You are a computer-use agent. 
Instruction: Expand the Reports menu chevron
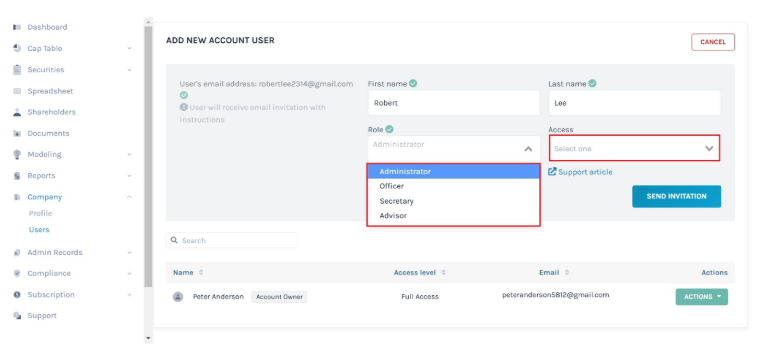click(129, 175)
